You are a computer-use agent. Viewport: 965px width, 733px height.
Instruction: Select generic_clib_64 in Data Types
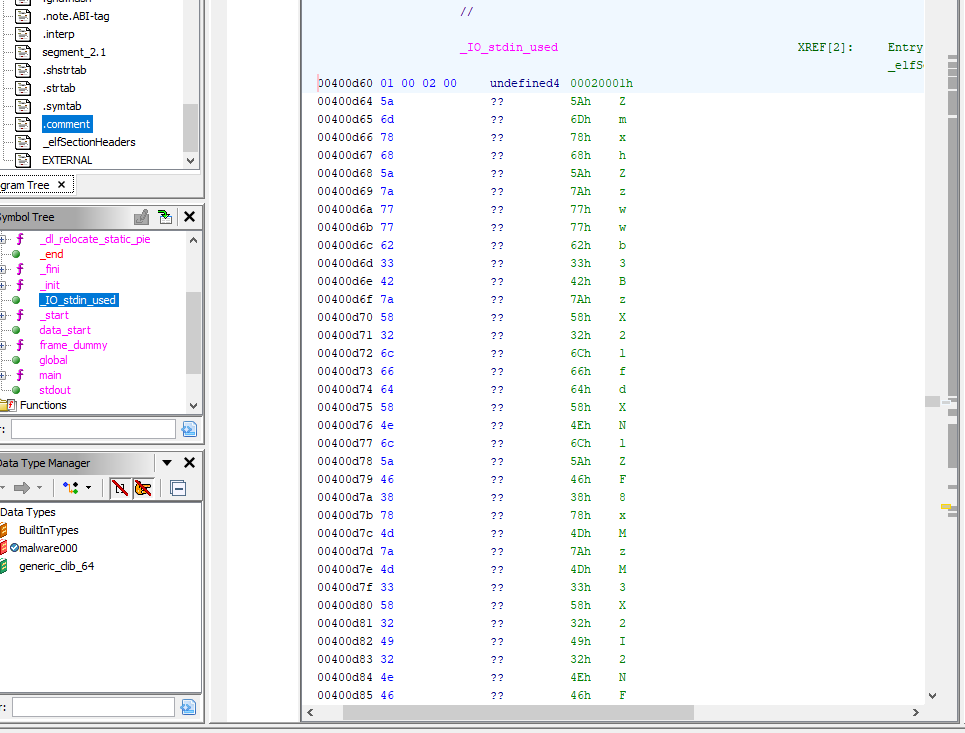tap(56, 566)
